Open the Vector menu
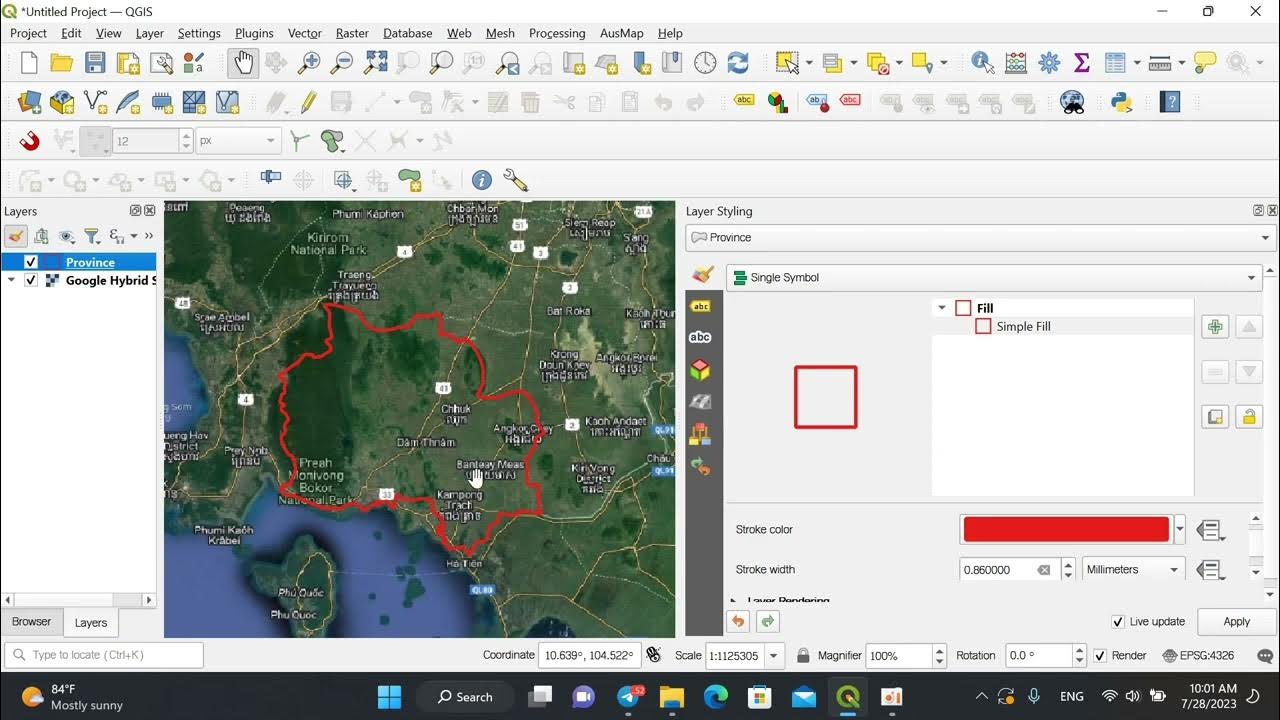The width and height of the screenshot is (1280, 720). [305, 33]
